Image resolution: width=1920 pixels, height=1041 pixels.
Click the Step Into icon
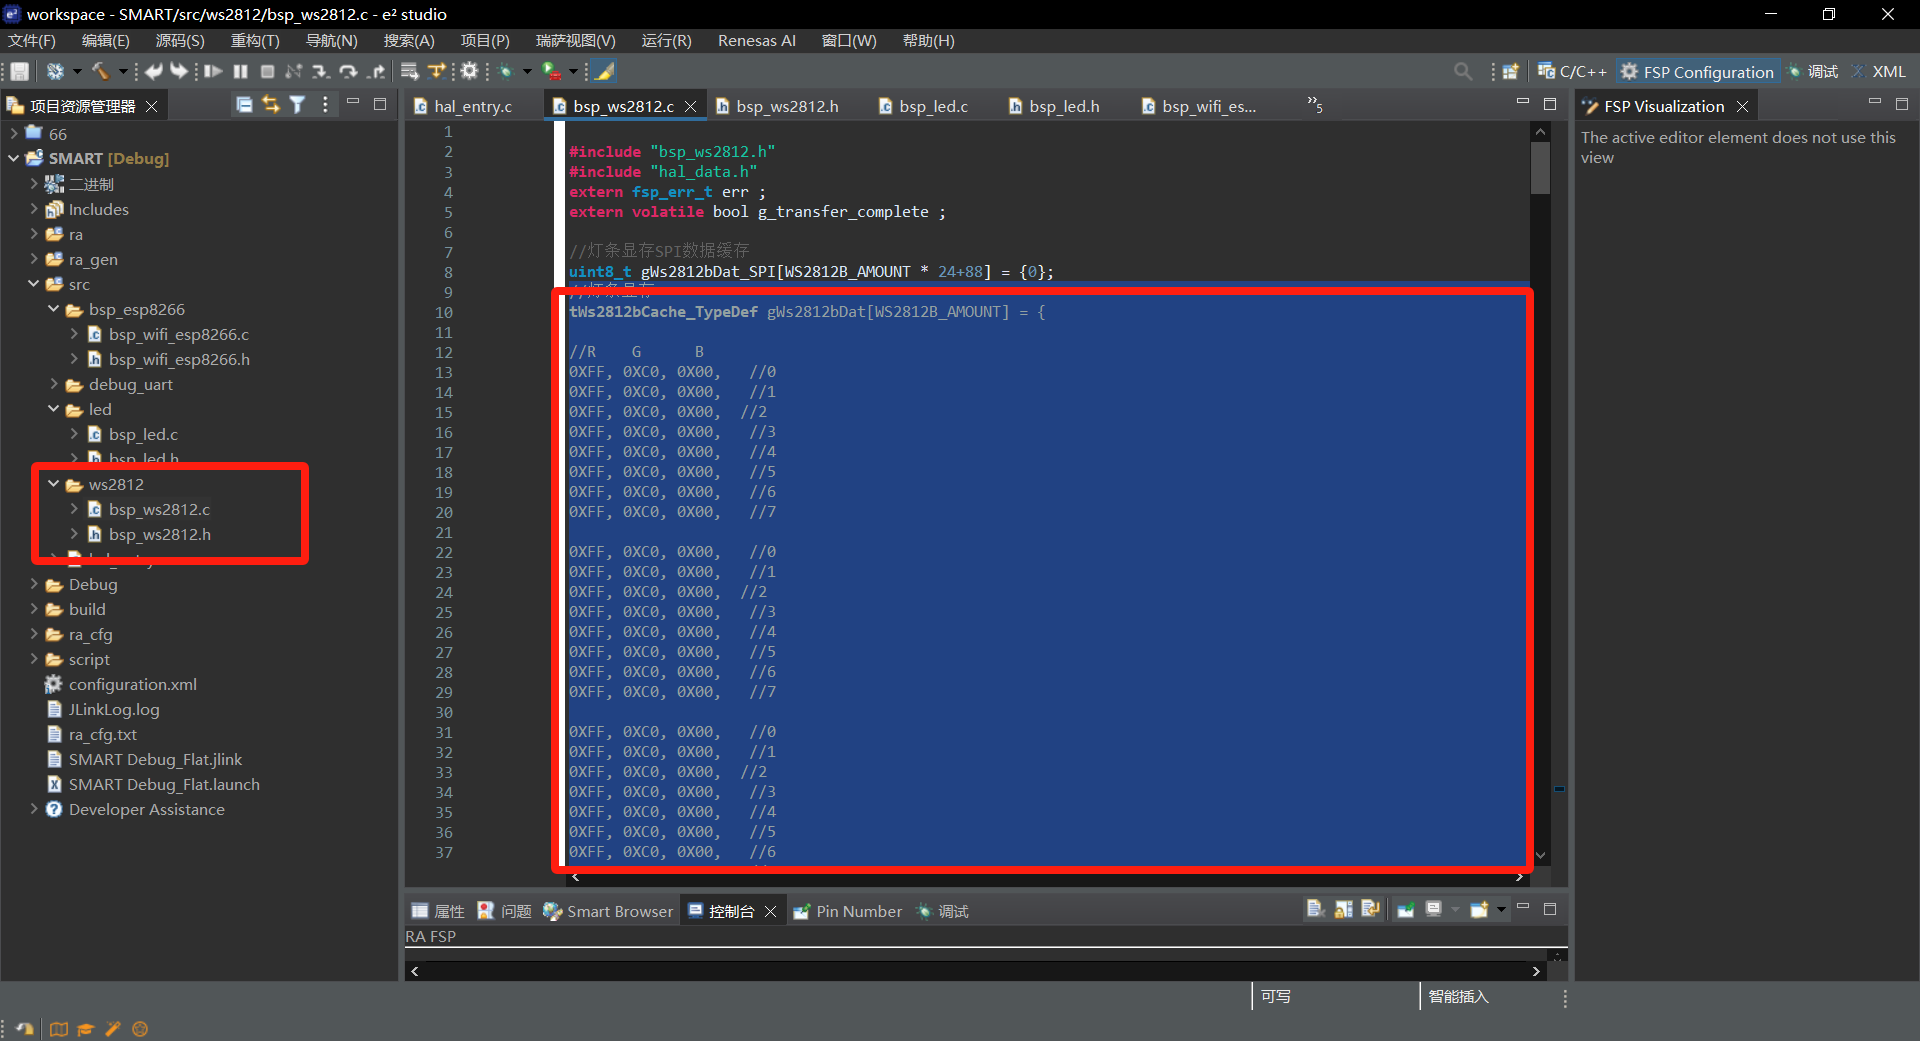click(320, 71)
